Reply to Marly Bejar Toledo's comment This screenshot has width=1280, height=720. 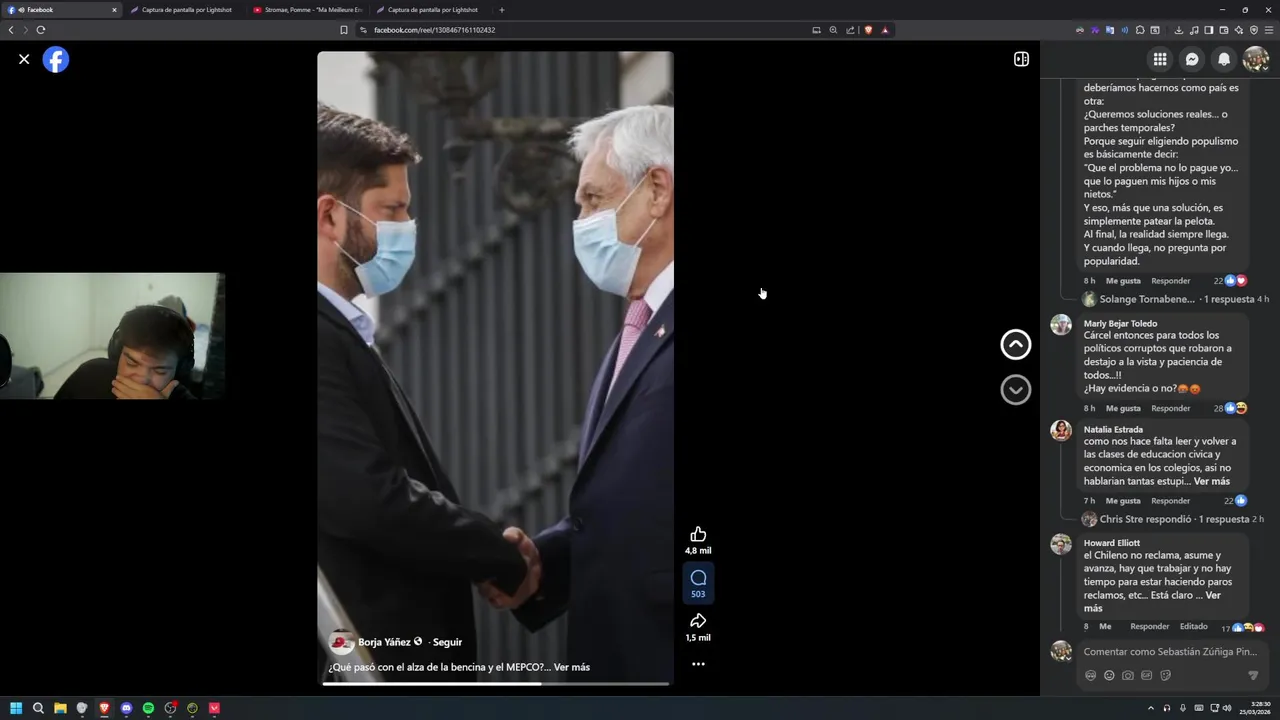click(1170, 408)
